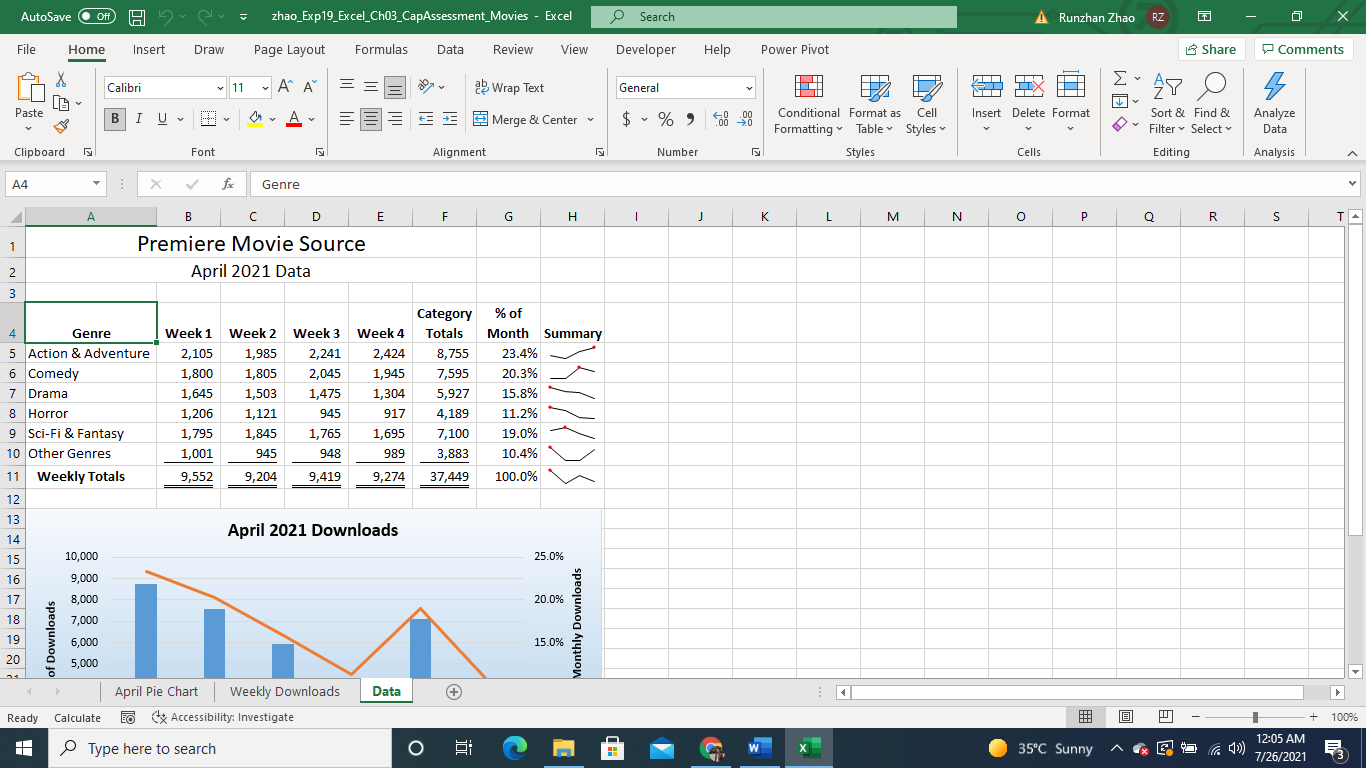Apply Comma Style format

[x=690, y=119]
